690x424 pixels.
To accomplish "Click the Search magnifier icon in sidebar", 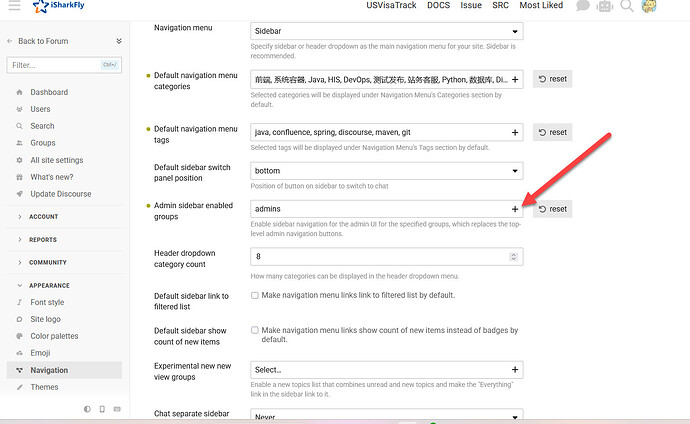I will (x=19, y=126).
